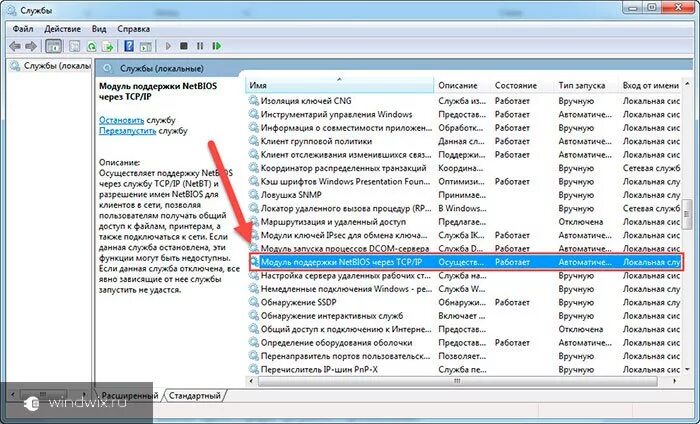Click the Export list toolbar icon
The width and height of the screenshot is (700, 424).
click(108, 46)
